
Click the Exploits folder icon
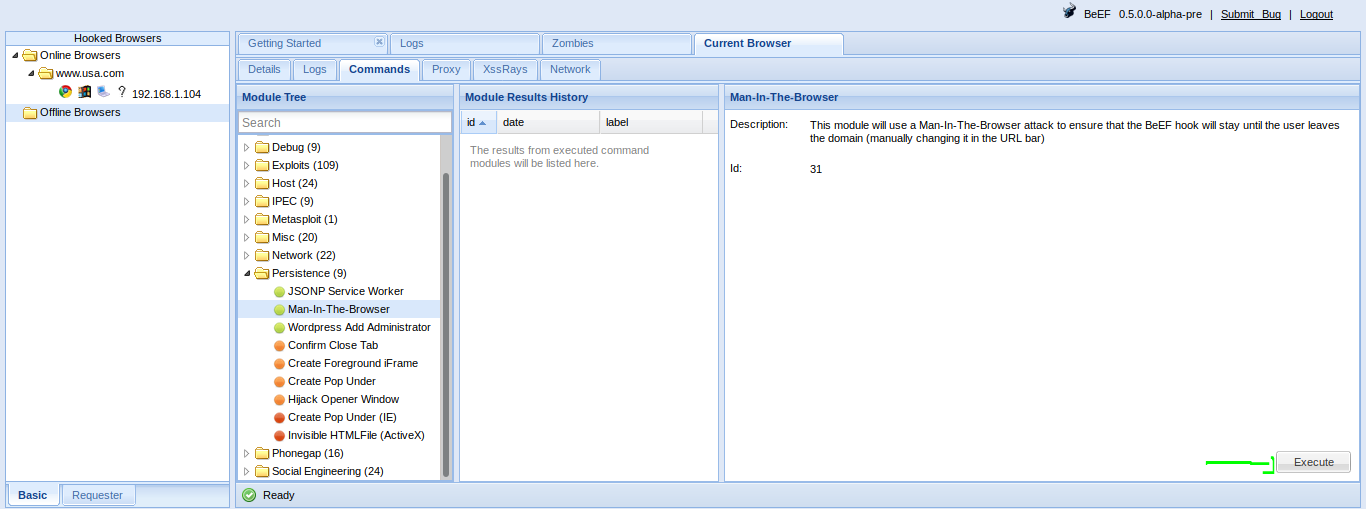262,165
